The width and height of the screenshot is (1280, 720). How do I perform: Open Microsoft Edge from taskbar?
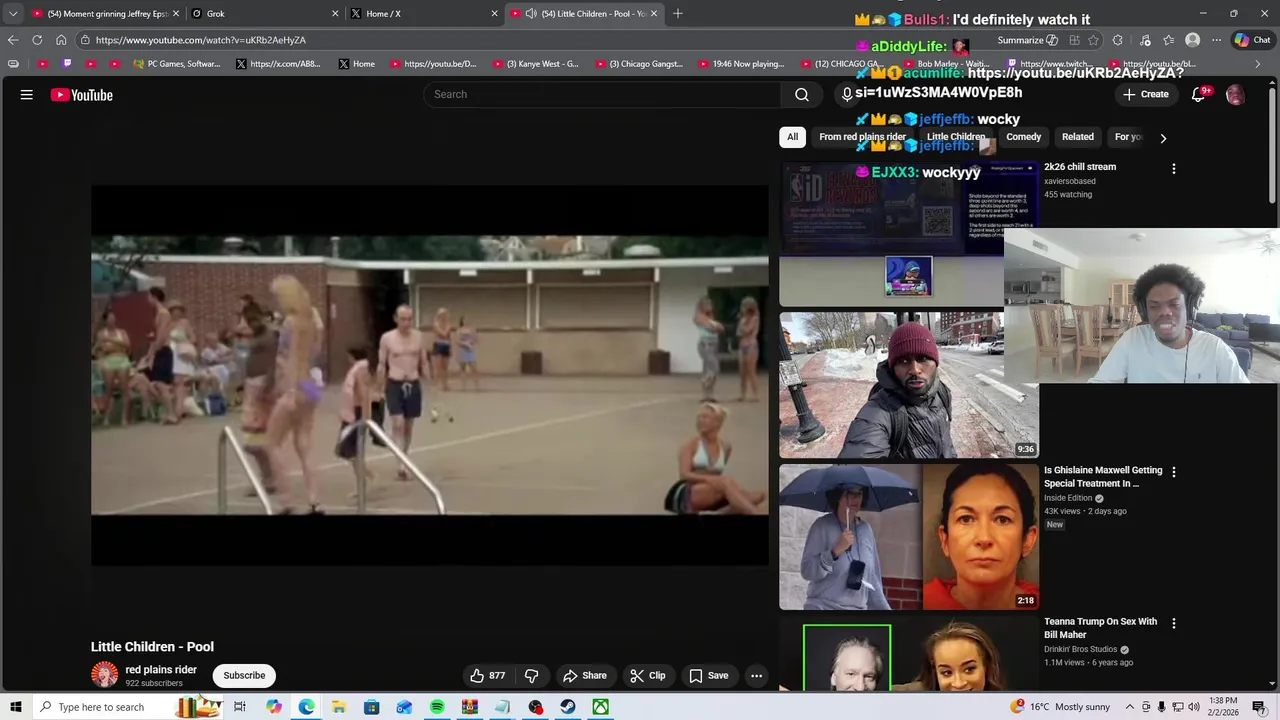tap(306, 707)
